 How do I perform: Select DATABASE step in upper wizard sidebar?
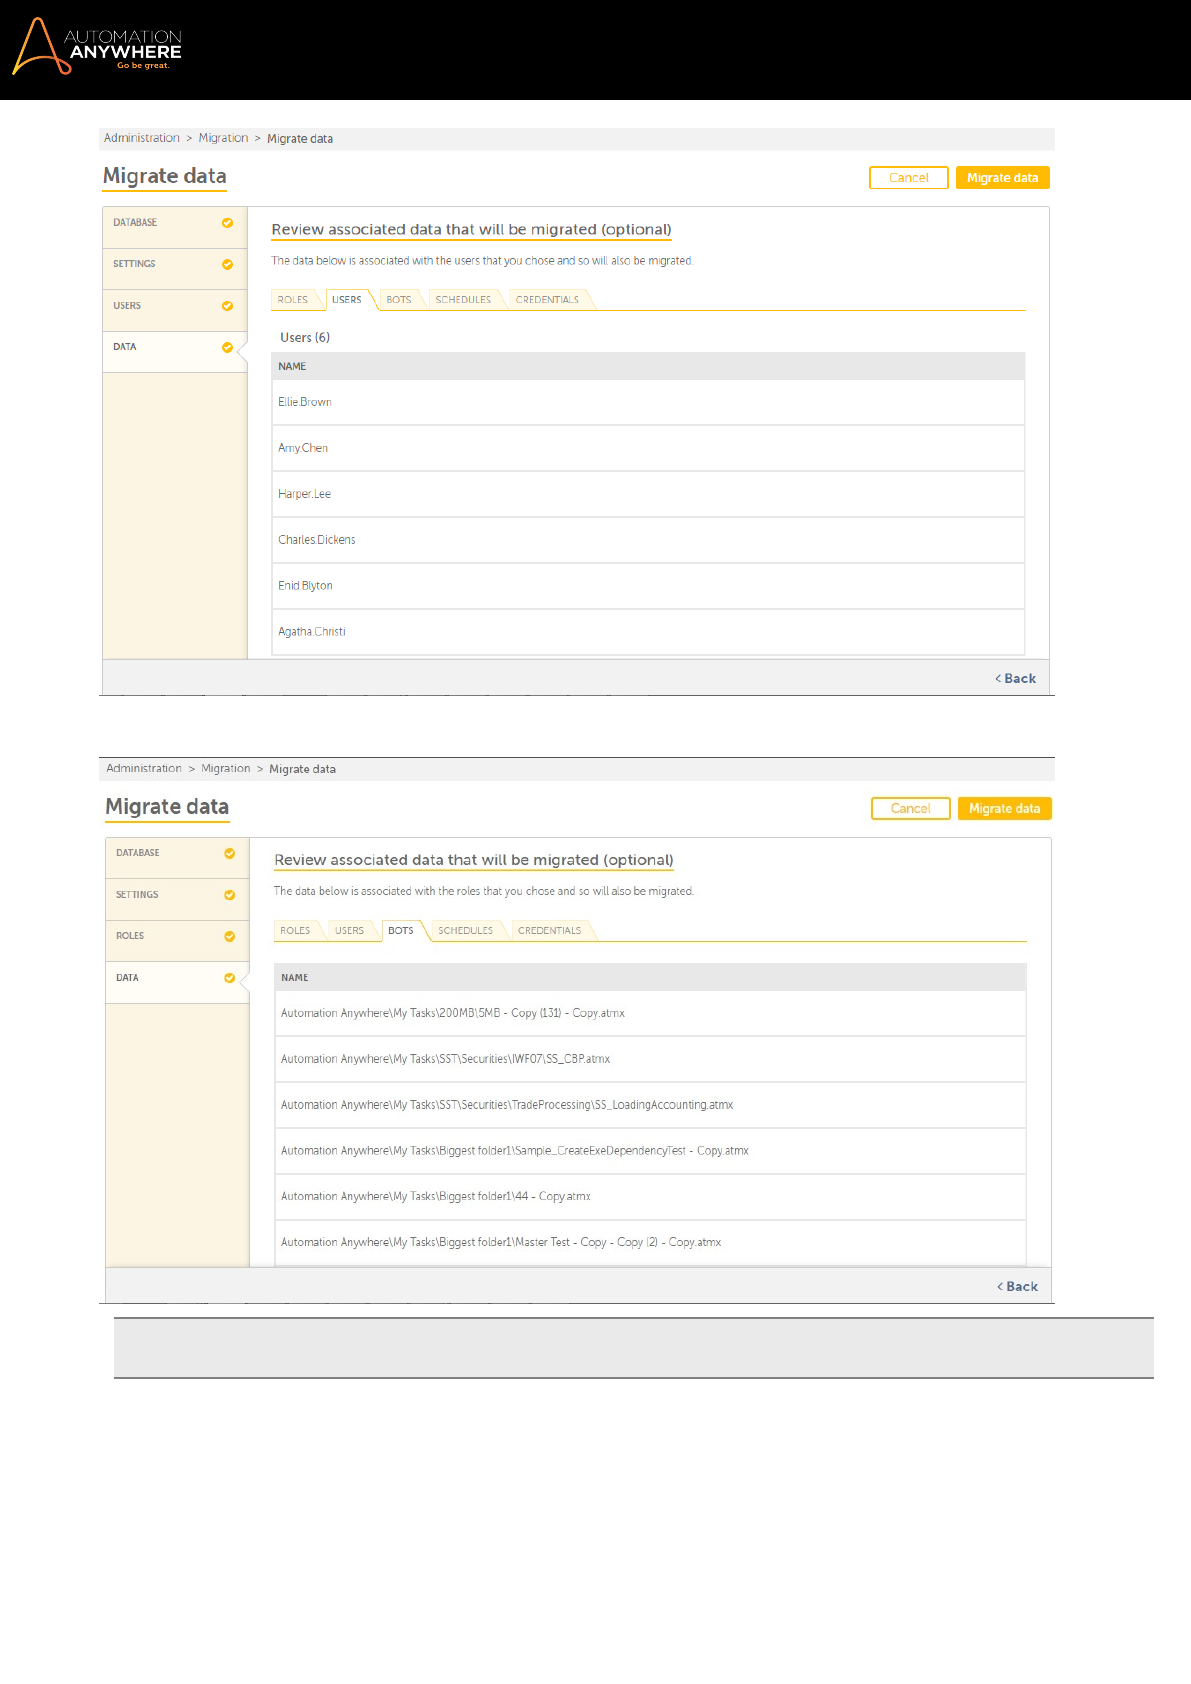pyautogui.click(x=175, y=228)
